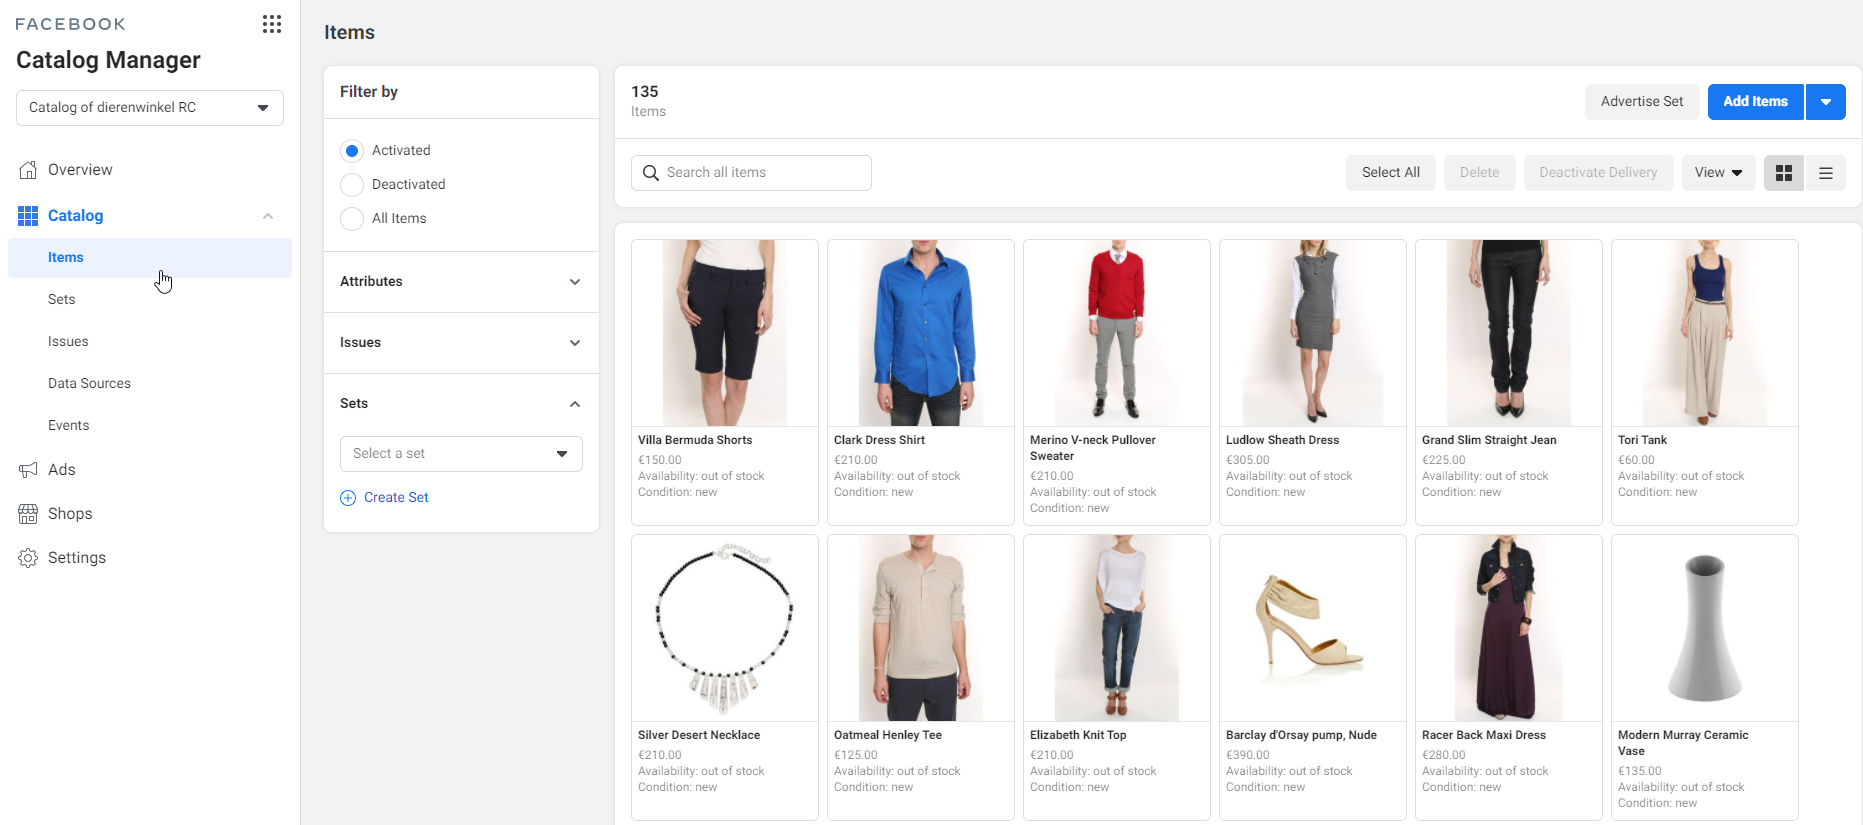The height and width of the screenshot is (825, 1863).
Task: Click the Create Set link
Action: (x=396, y=498)
